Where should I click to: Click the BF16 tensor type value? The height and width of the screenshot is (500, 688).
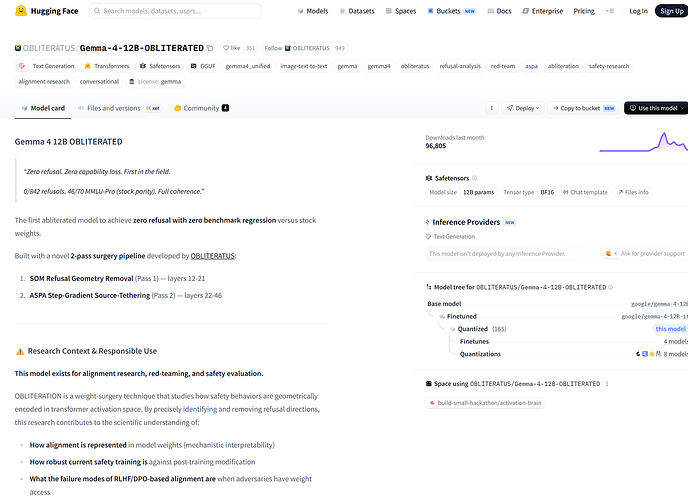[x=547, y=192]
